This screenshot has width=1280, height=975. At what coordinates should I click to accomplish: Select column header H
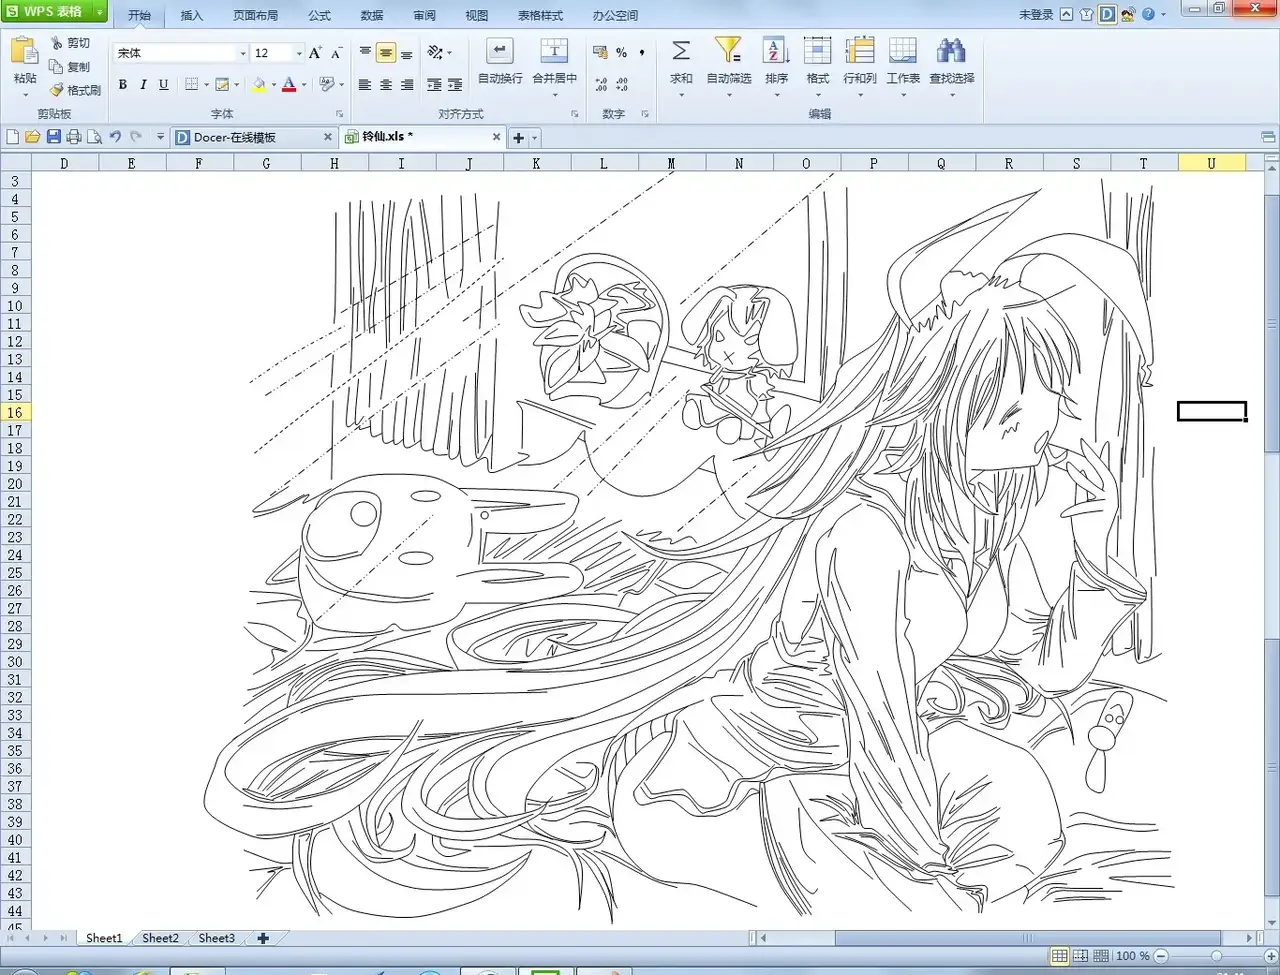click(334, 163)
